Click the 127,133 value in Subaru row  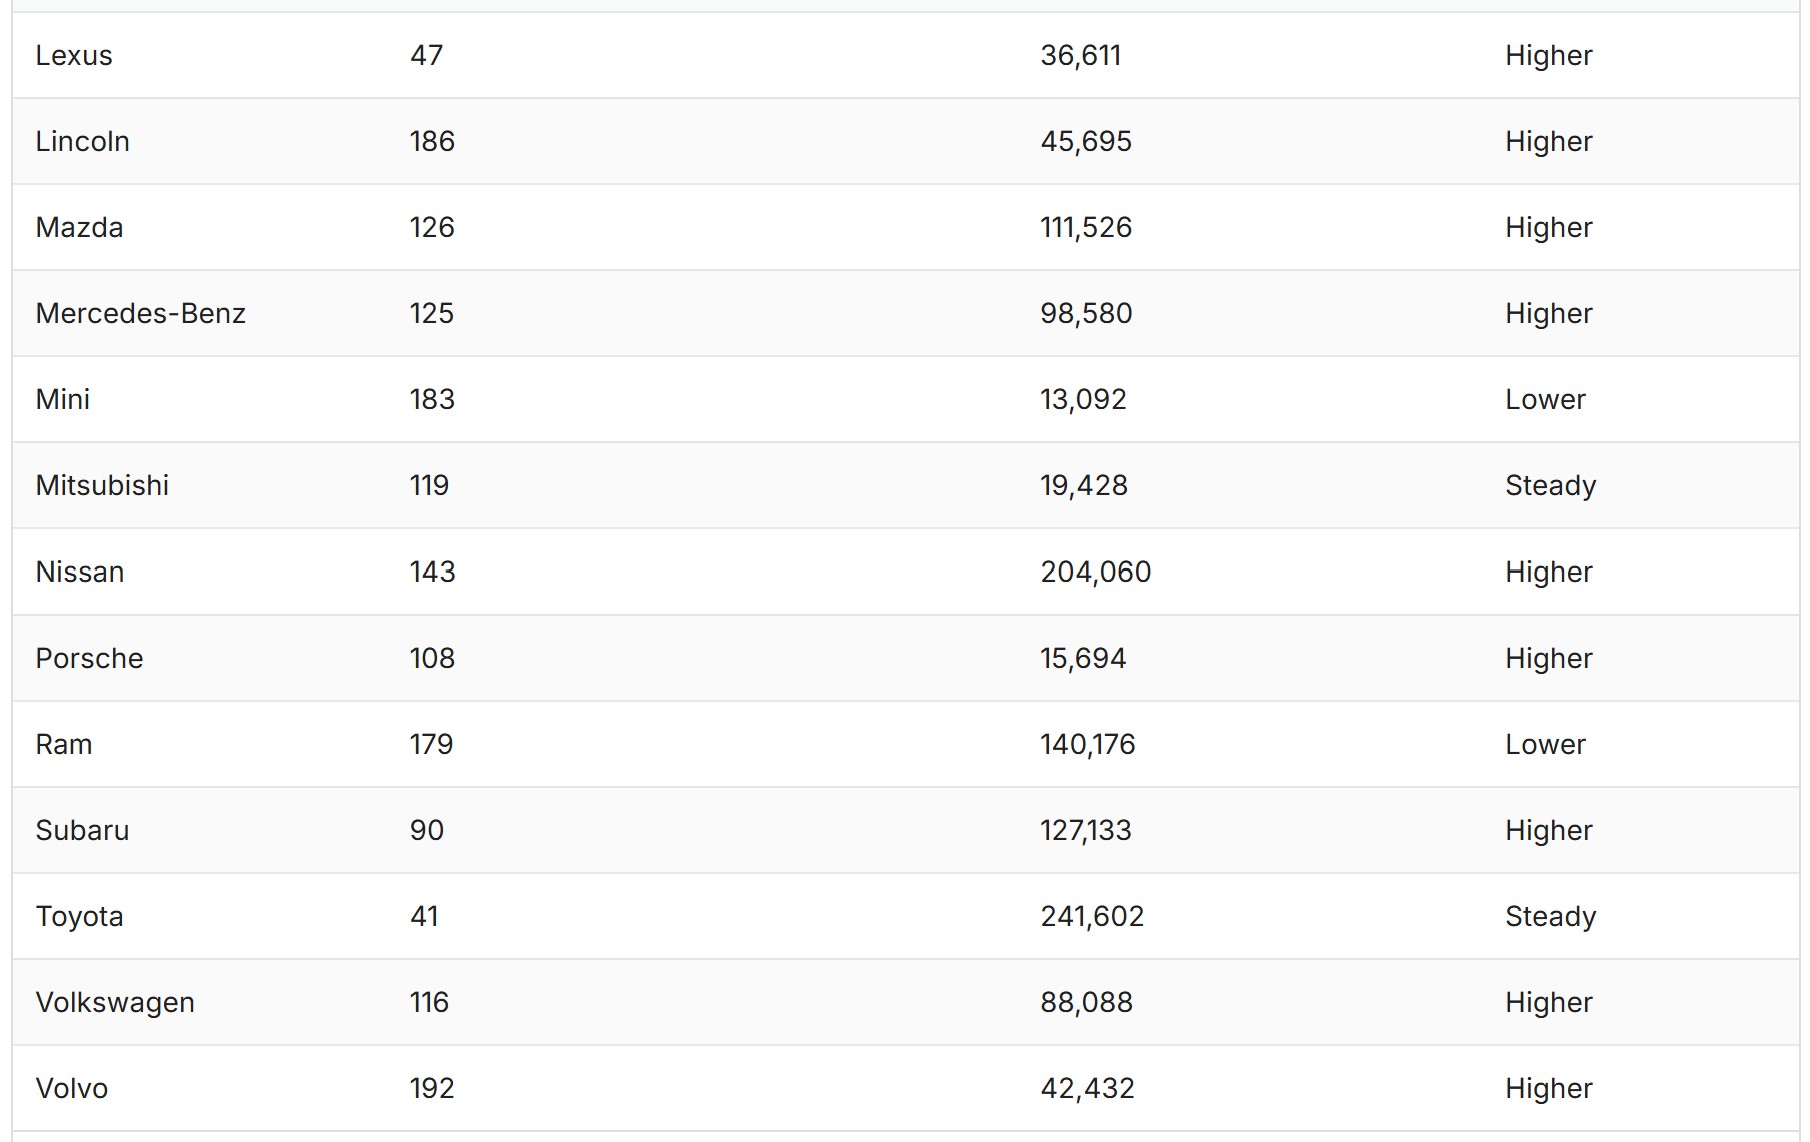(x=1085, y=830)
